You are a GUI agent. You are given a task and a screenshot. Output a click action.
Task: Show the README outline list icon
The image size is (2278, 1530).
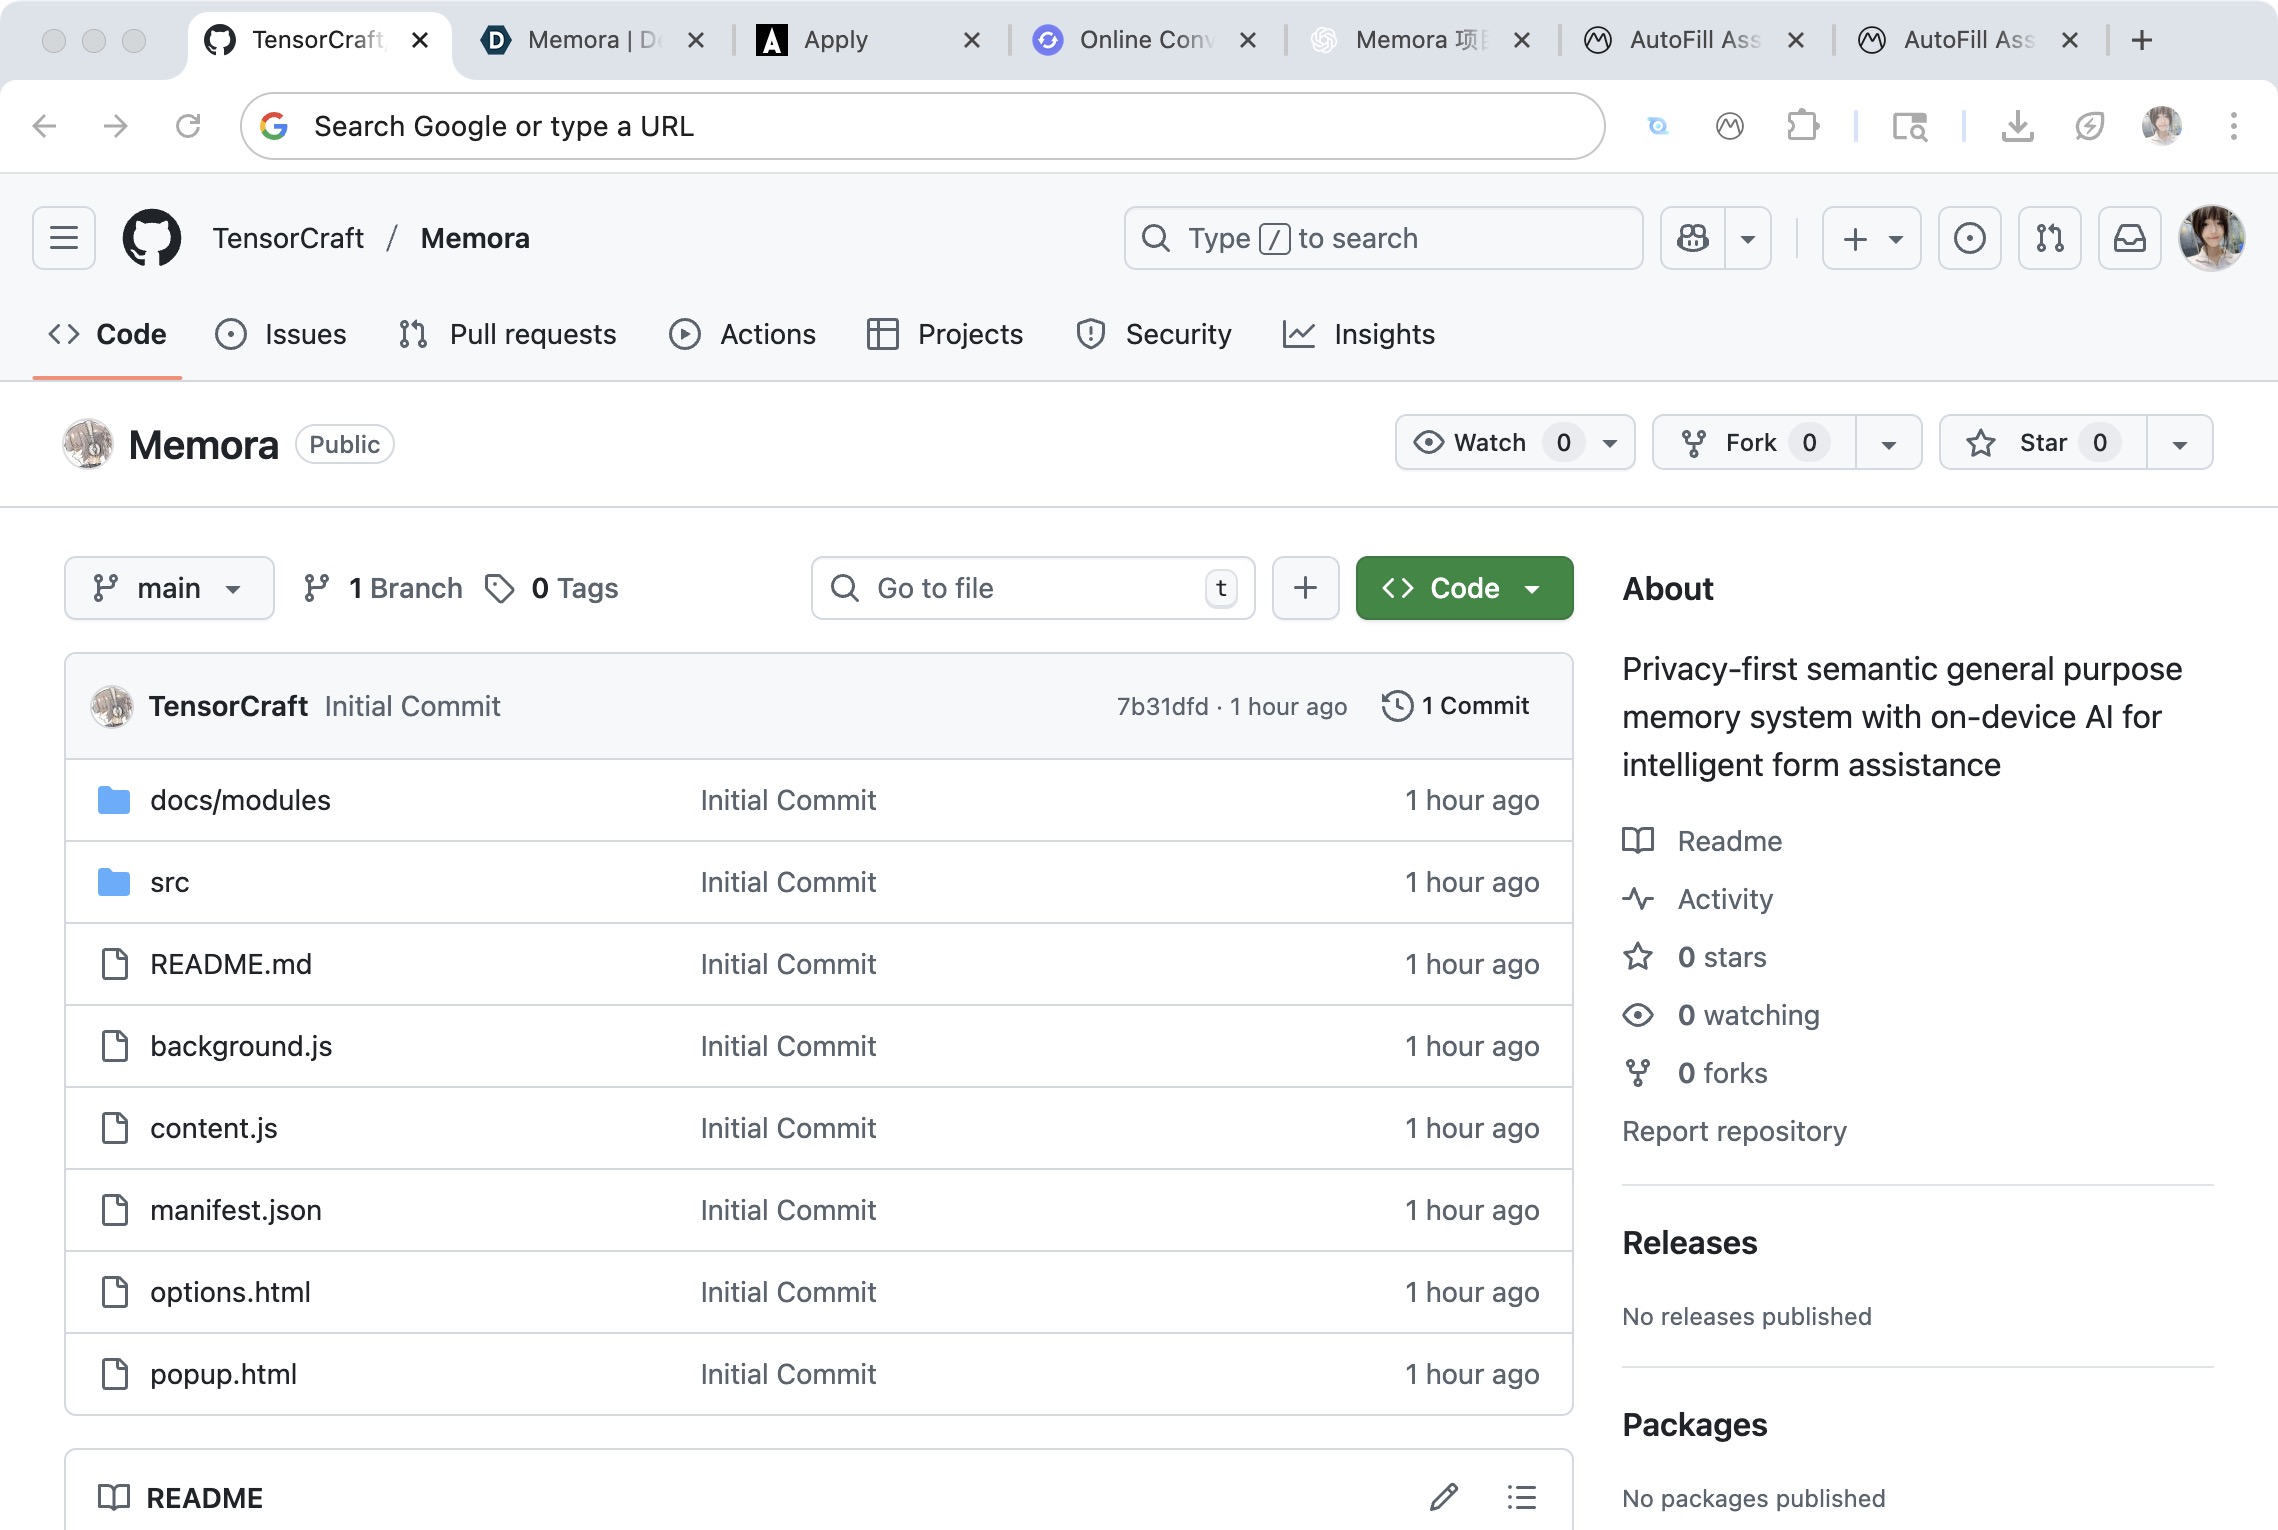click(1521, 1497)
